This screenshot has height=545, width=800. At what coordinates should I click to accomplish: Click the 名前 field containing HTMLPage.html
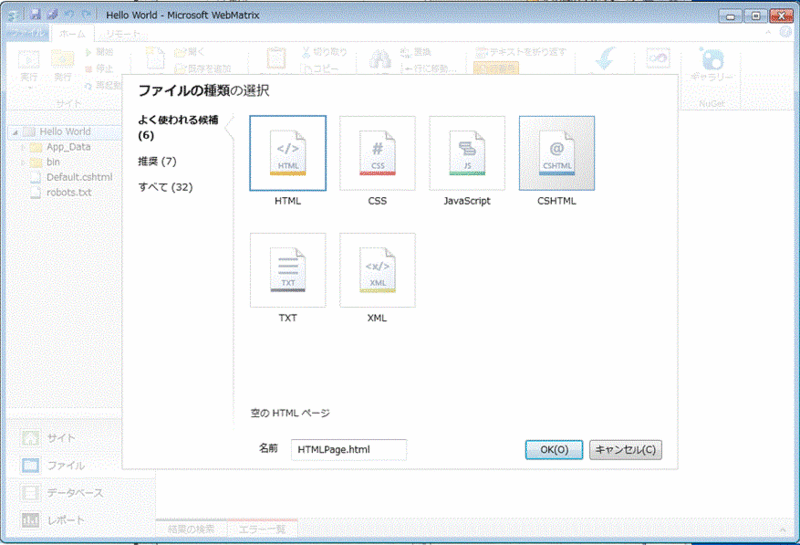(349, 450)
